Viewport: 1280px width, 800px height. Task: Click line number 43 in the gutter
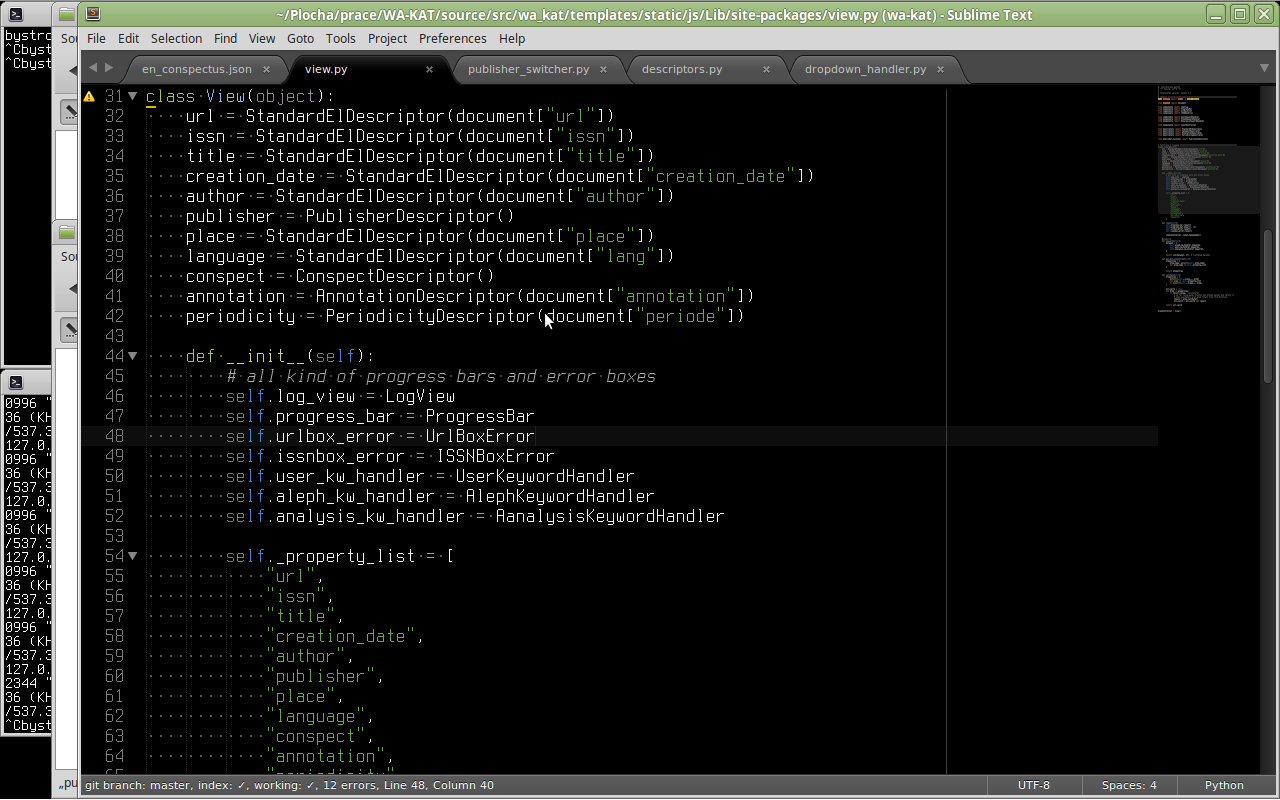coord(114,336)
